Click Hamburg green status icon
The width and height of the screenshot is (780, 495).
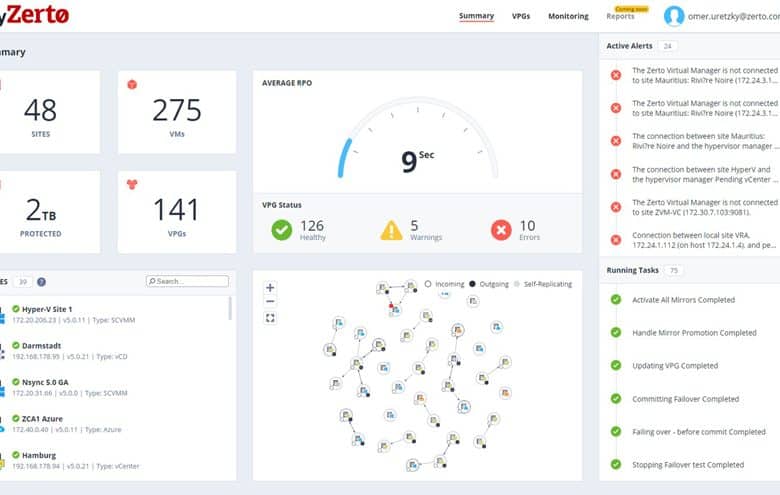coord(16,455)
